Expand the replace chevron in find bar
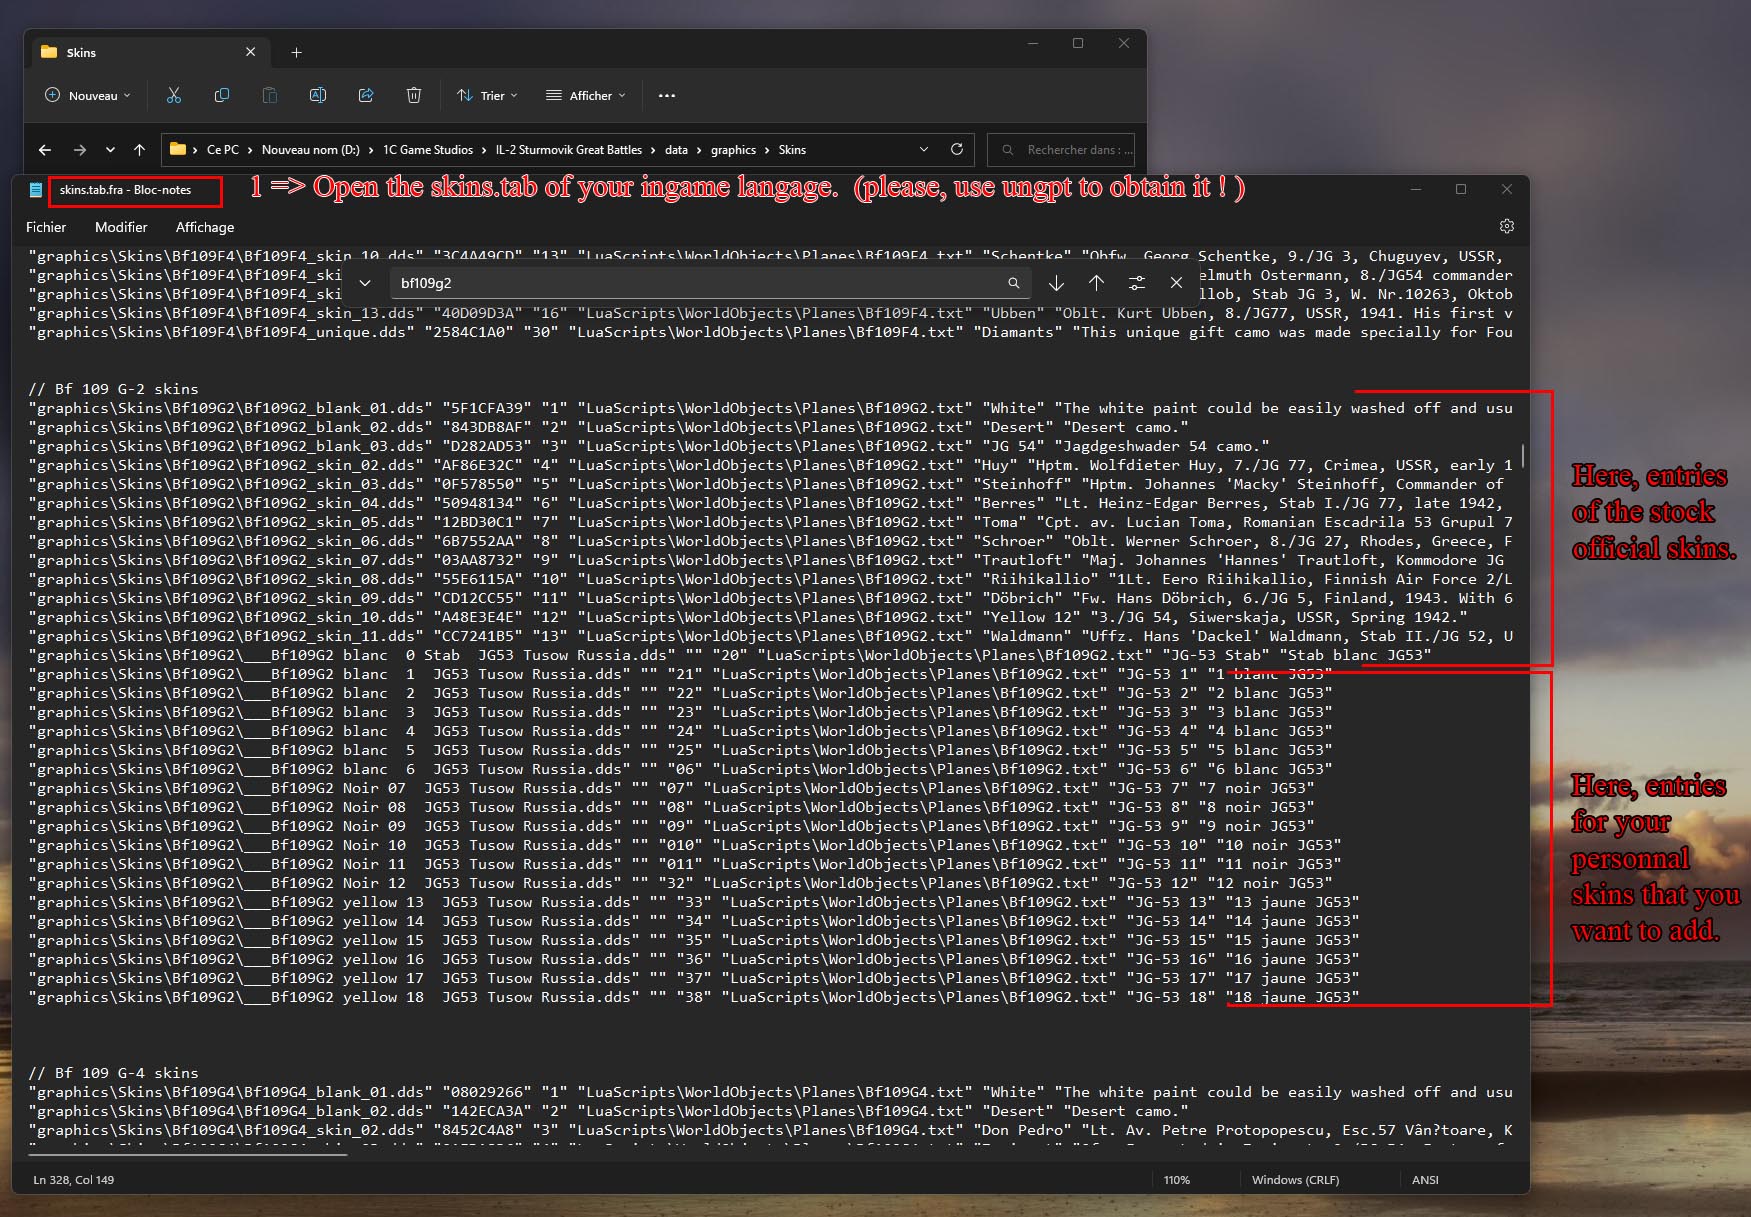 point(365,283)
